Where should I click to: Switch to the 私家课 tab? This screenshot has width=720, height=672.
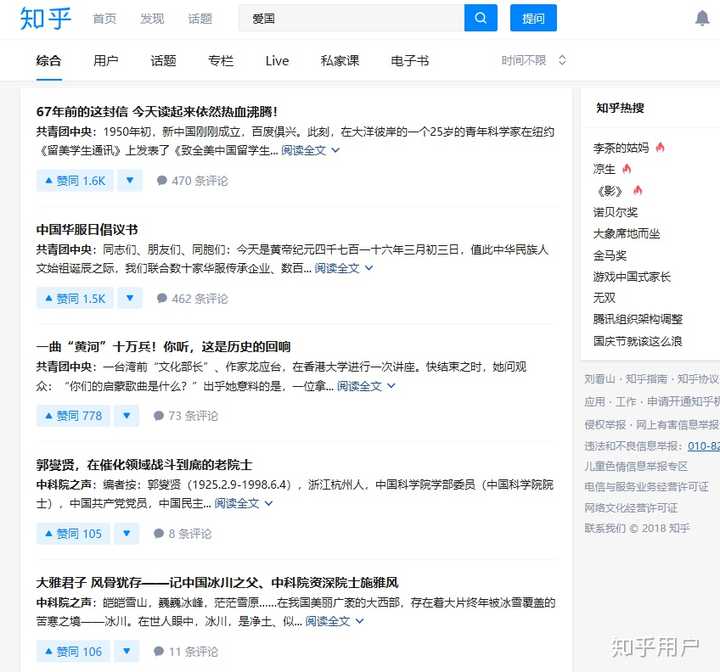coord(340,61)
